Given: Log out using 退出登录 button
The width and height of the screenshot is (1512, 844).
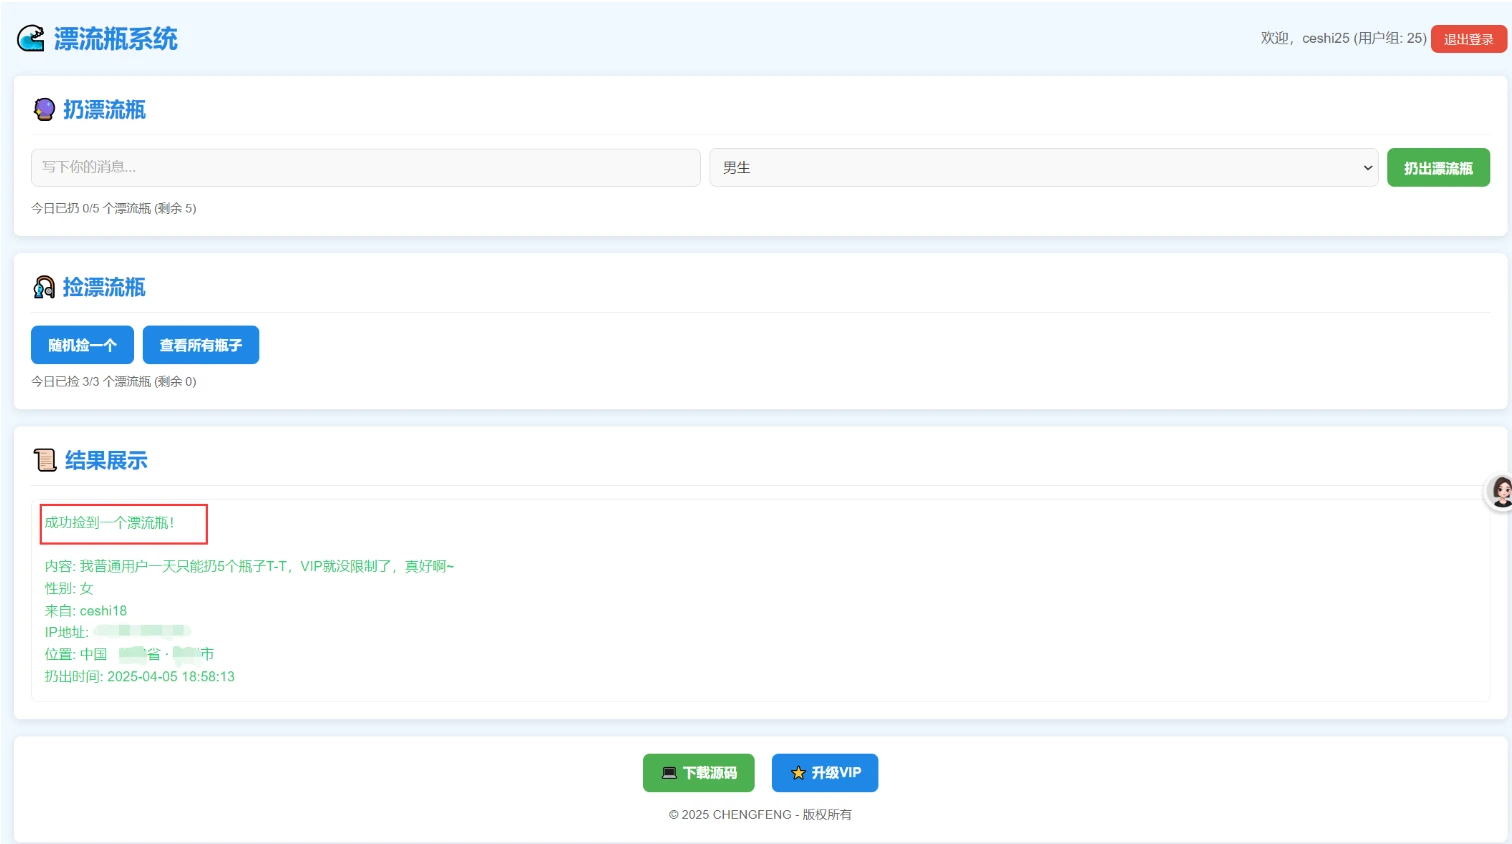Looking at the screenshot, I should 1468,39.
